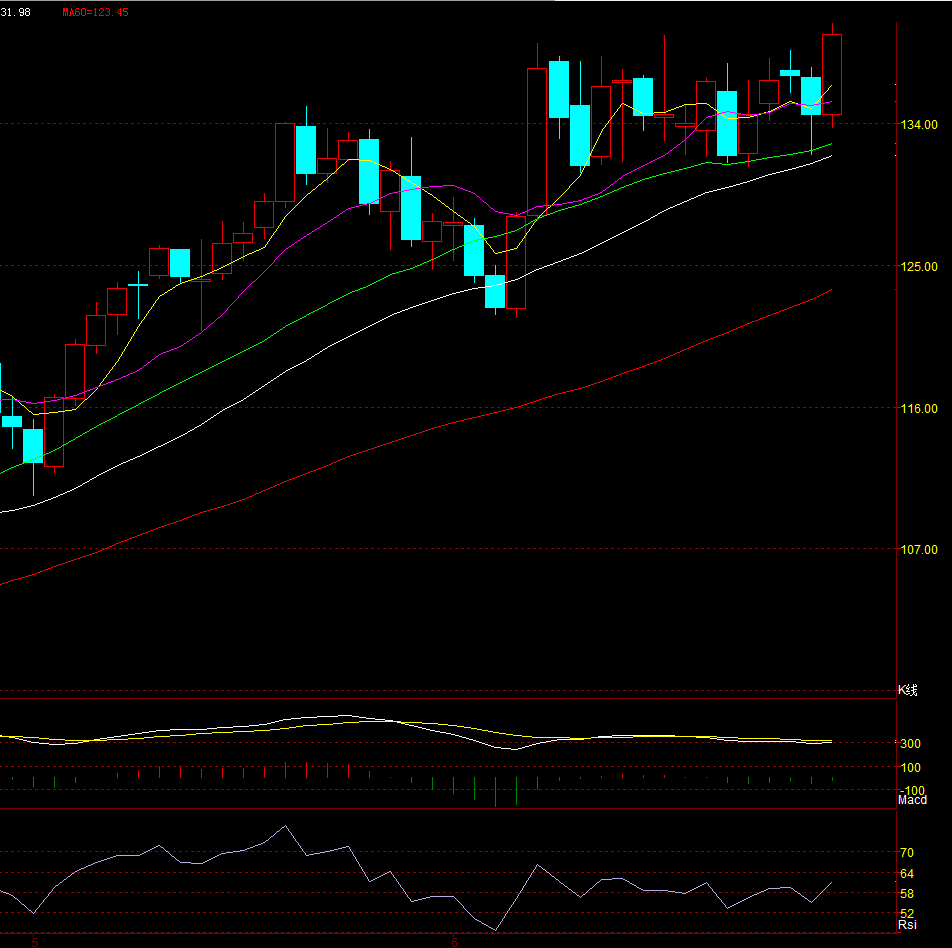
Task: Click the MA60=123.45 indicator label
Action: click(x=95, y=12)
